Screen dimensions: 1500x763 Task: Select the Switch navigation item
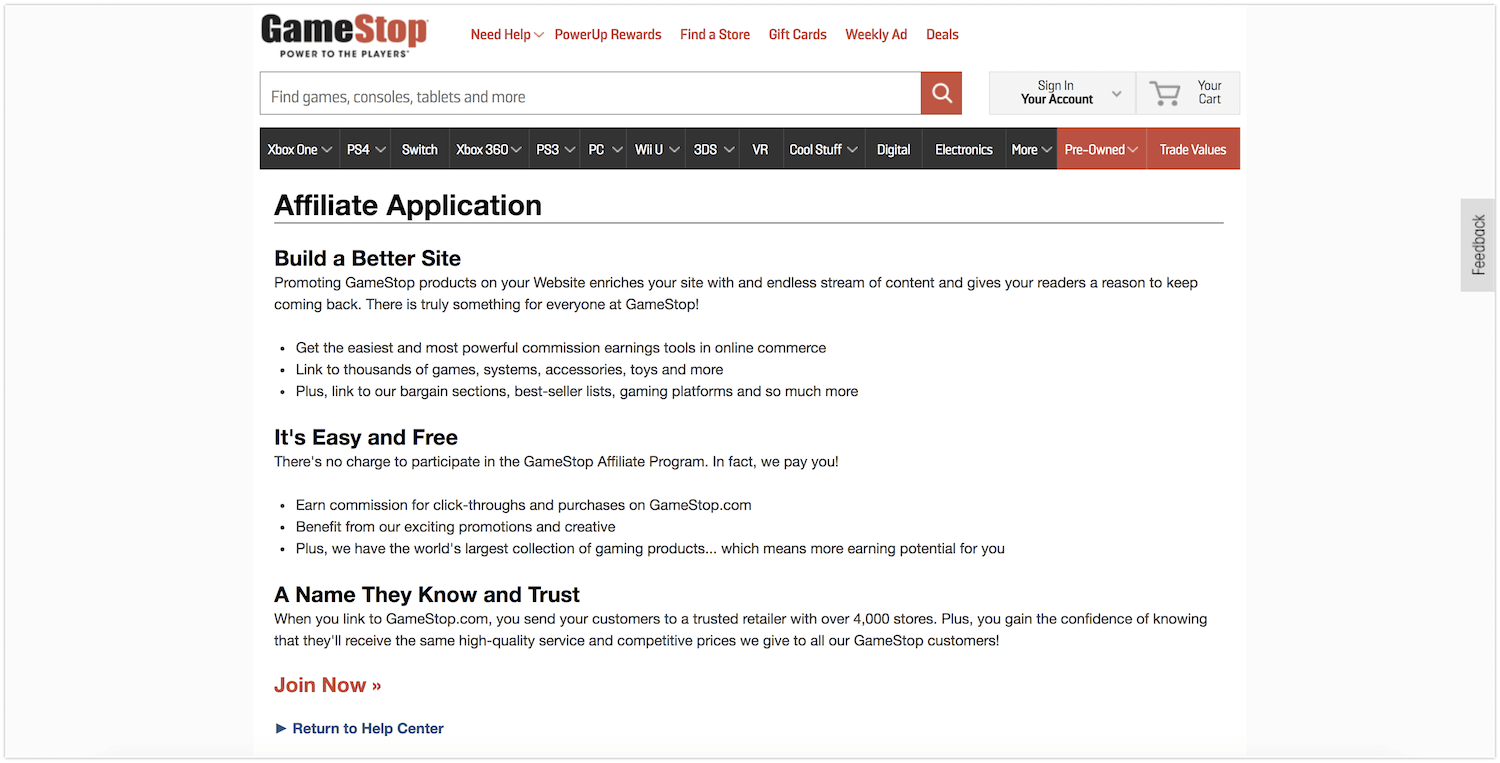(419, 149)
